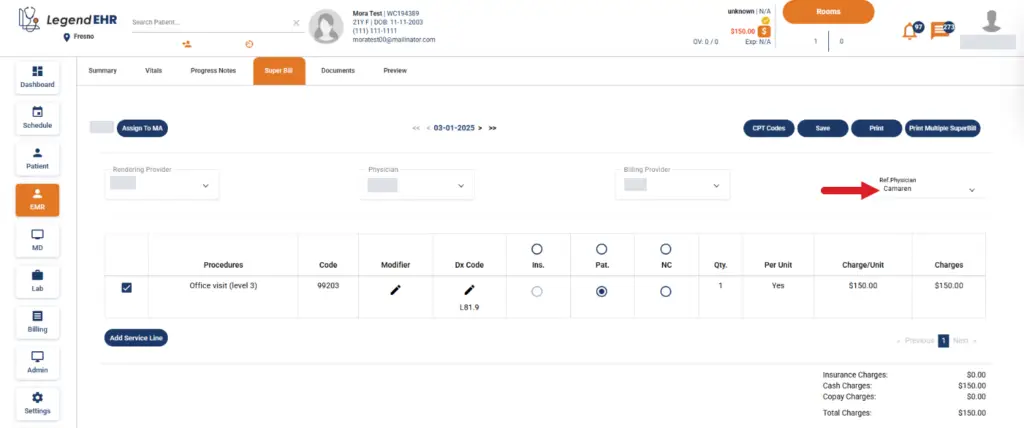Open the Billing Provider dropdown

[x=715, y=185]
